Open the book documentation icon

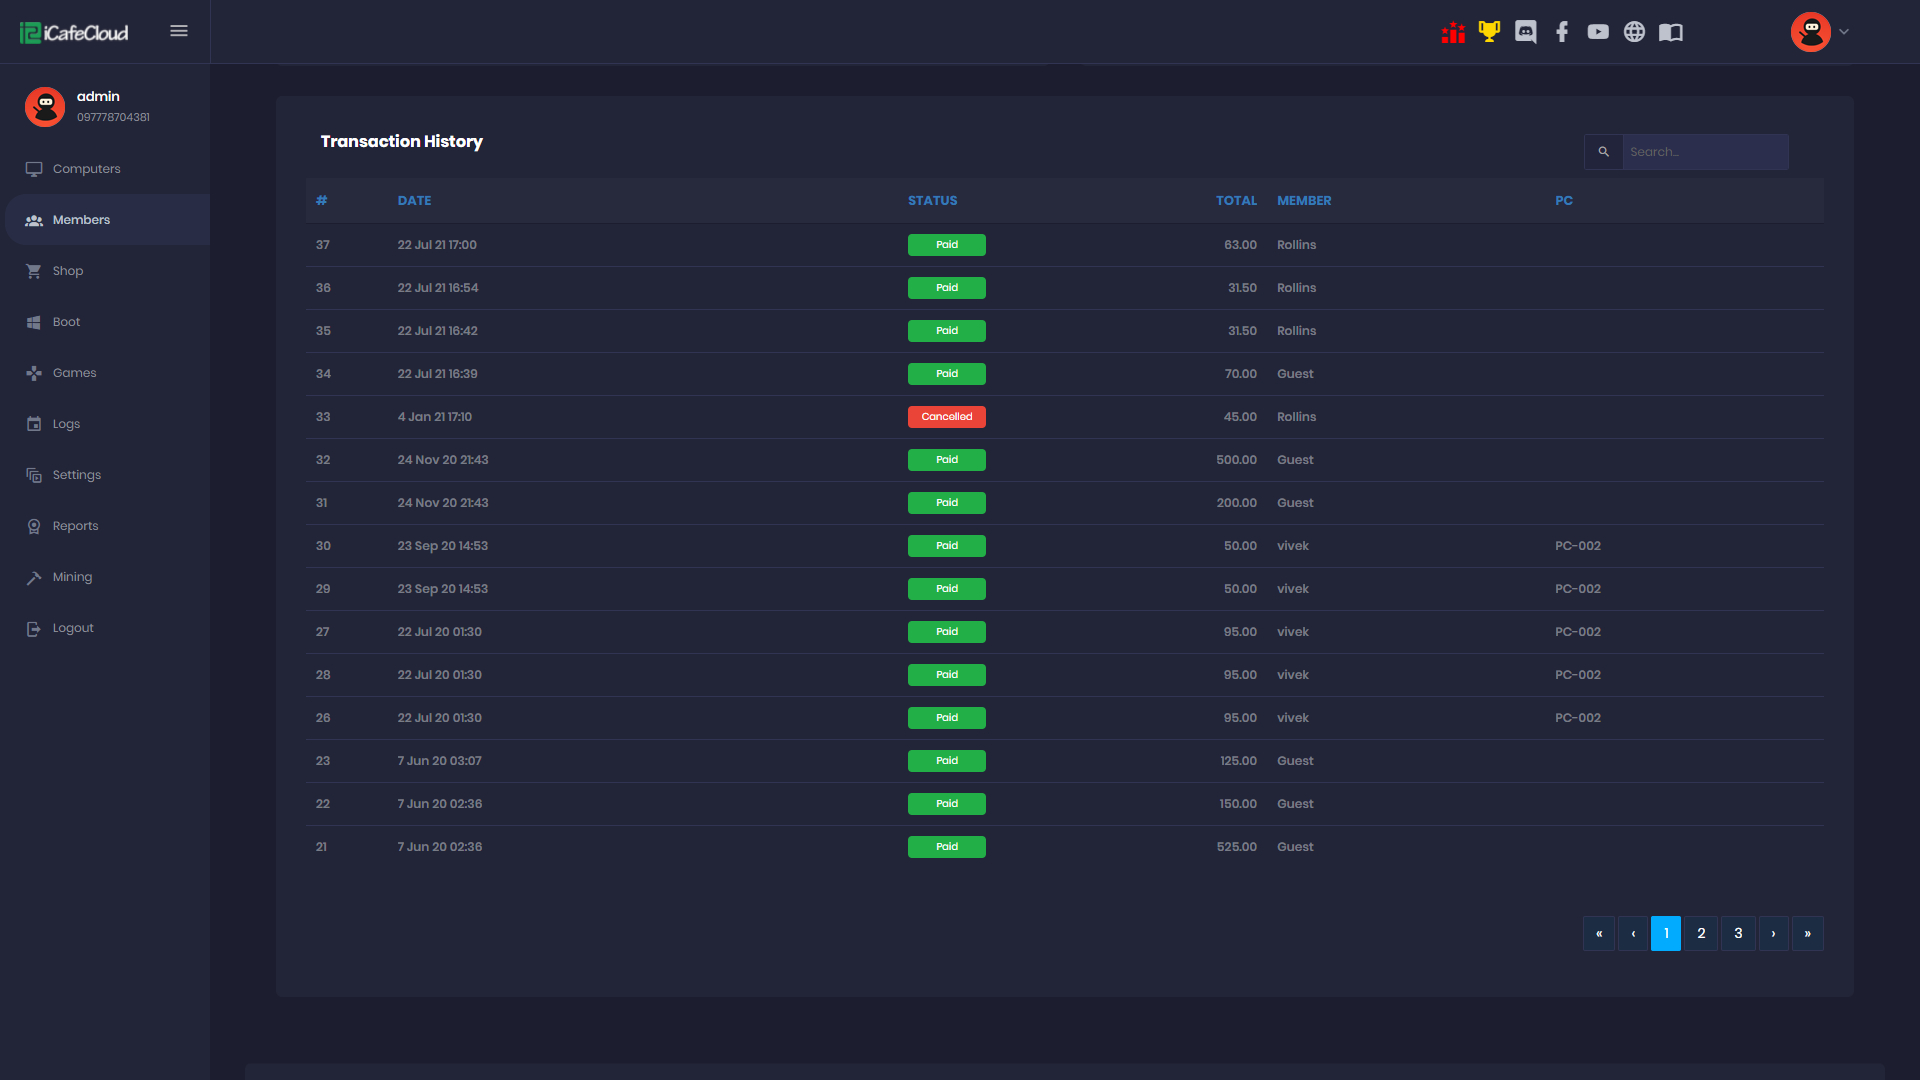(1671, 32)
